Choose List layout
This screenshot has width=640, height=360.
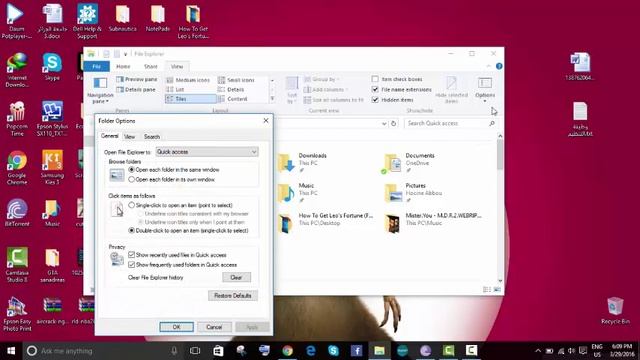pos(176,89)
